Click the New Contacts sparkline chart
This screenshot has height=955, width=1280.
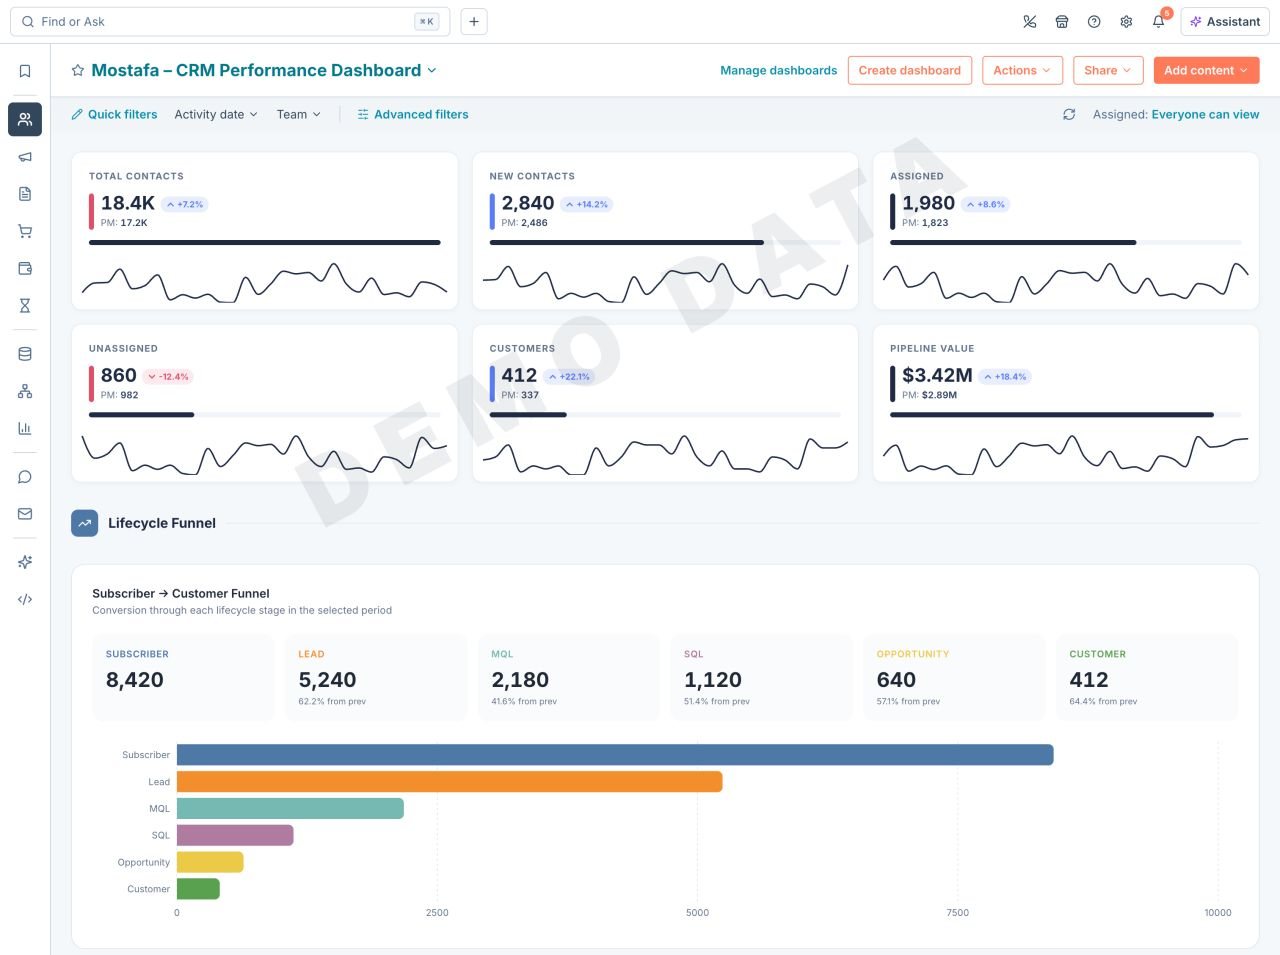coord(665,282)
